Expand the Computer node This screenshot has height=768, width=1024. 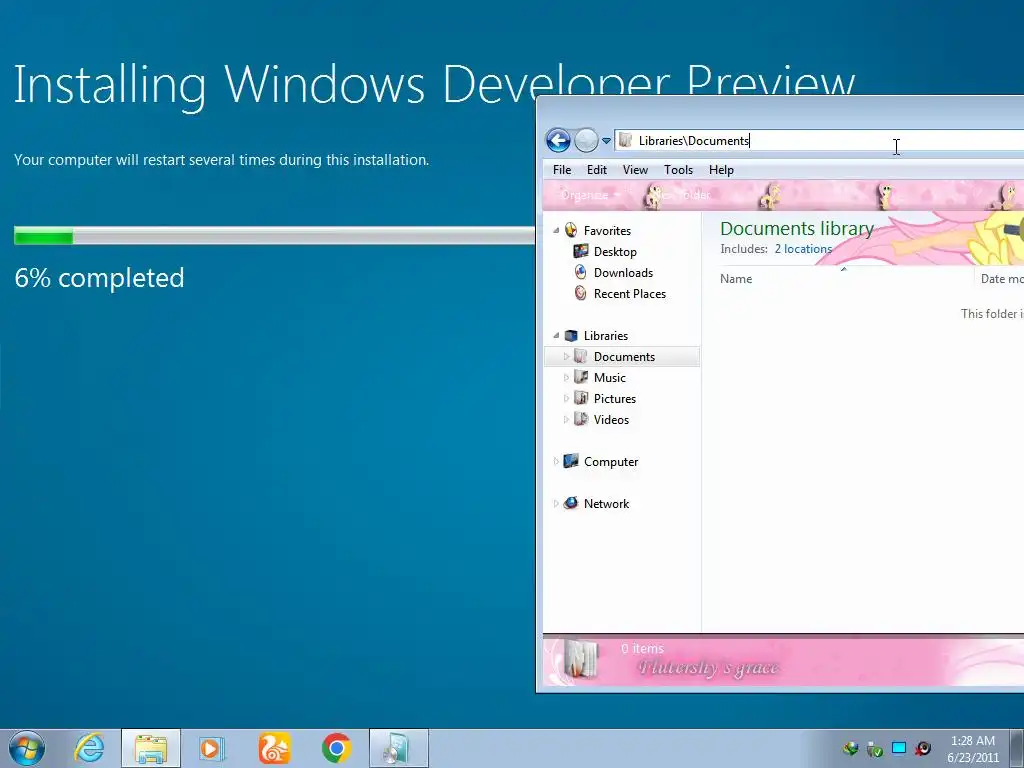[556, 461]
